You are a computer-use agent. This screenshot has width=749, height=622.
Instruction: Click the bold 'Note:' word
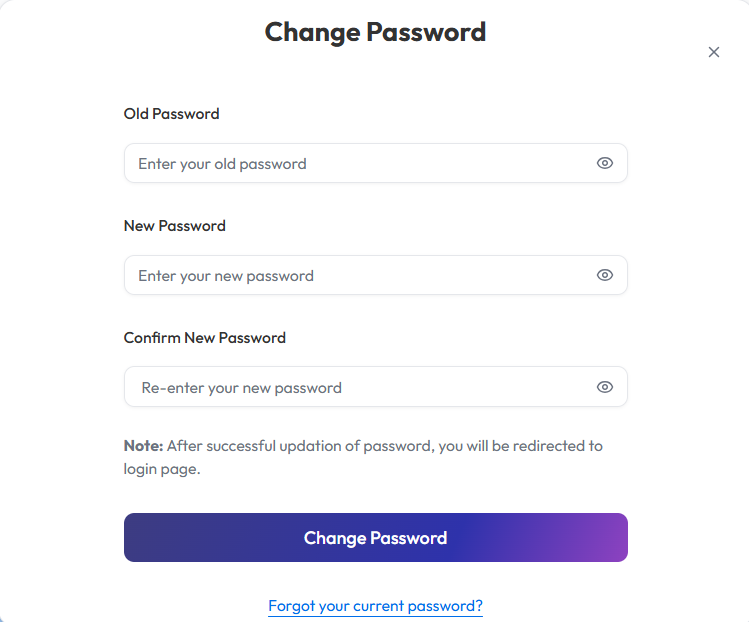(143, 446)
